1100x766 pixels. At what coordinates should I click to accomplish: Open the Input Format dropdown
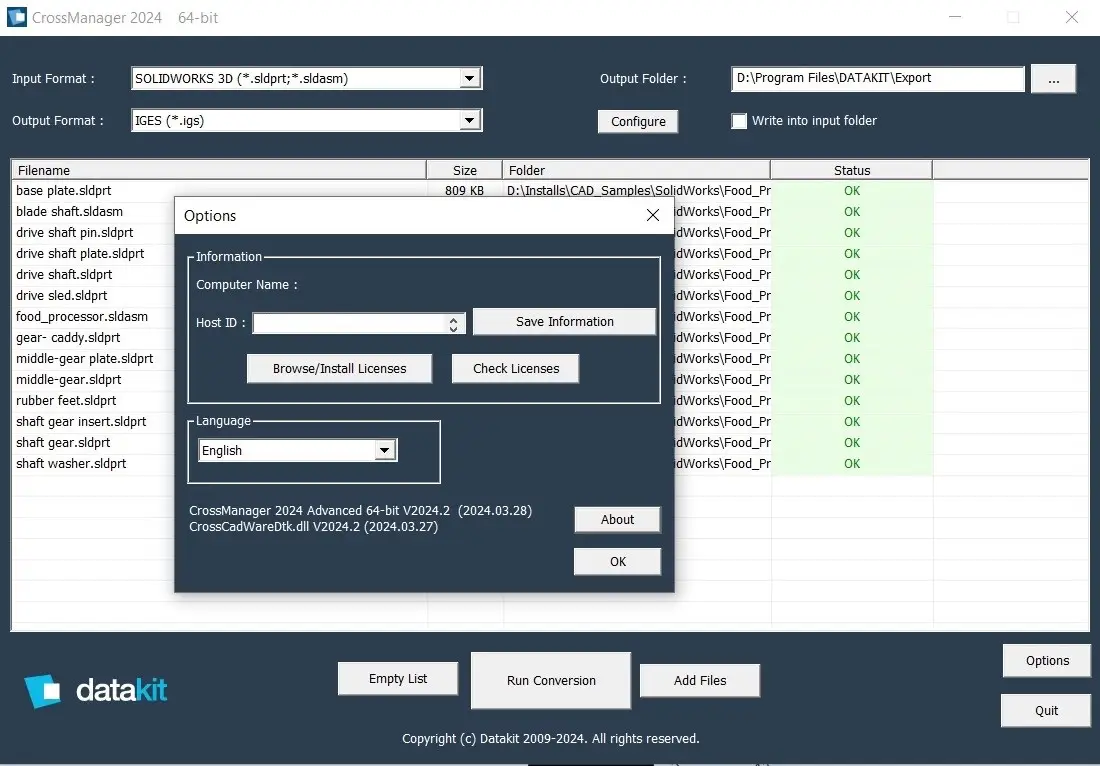click(469, 78)
